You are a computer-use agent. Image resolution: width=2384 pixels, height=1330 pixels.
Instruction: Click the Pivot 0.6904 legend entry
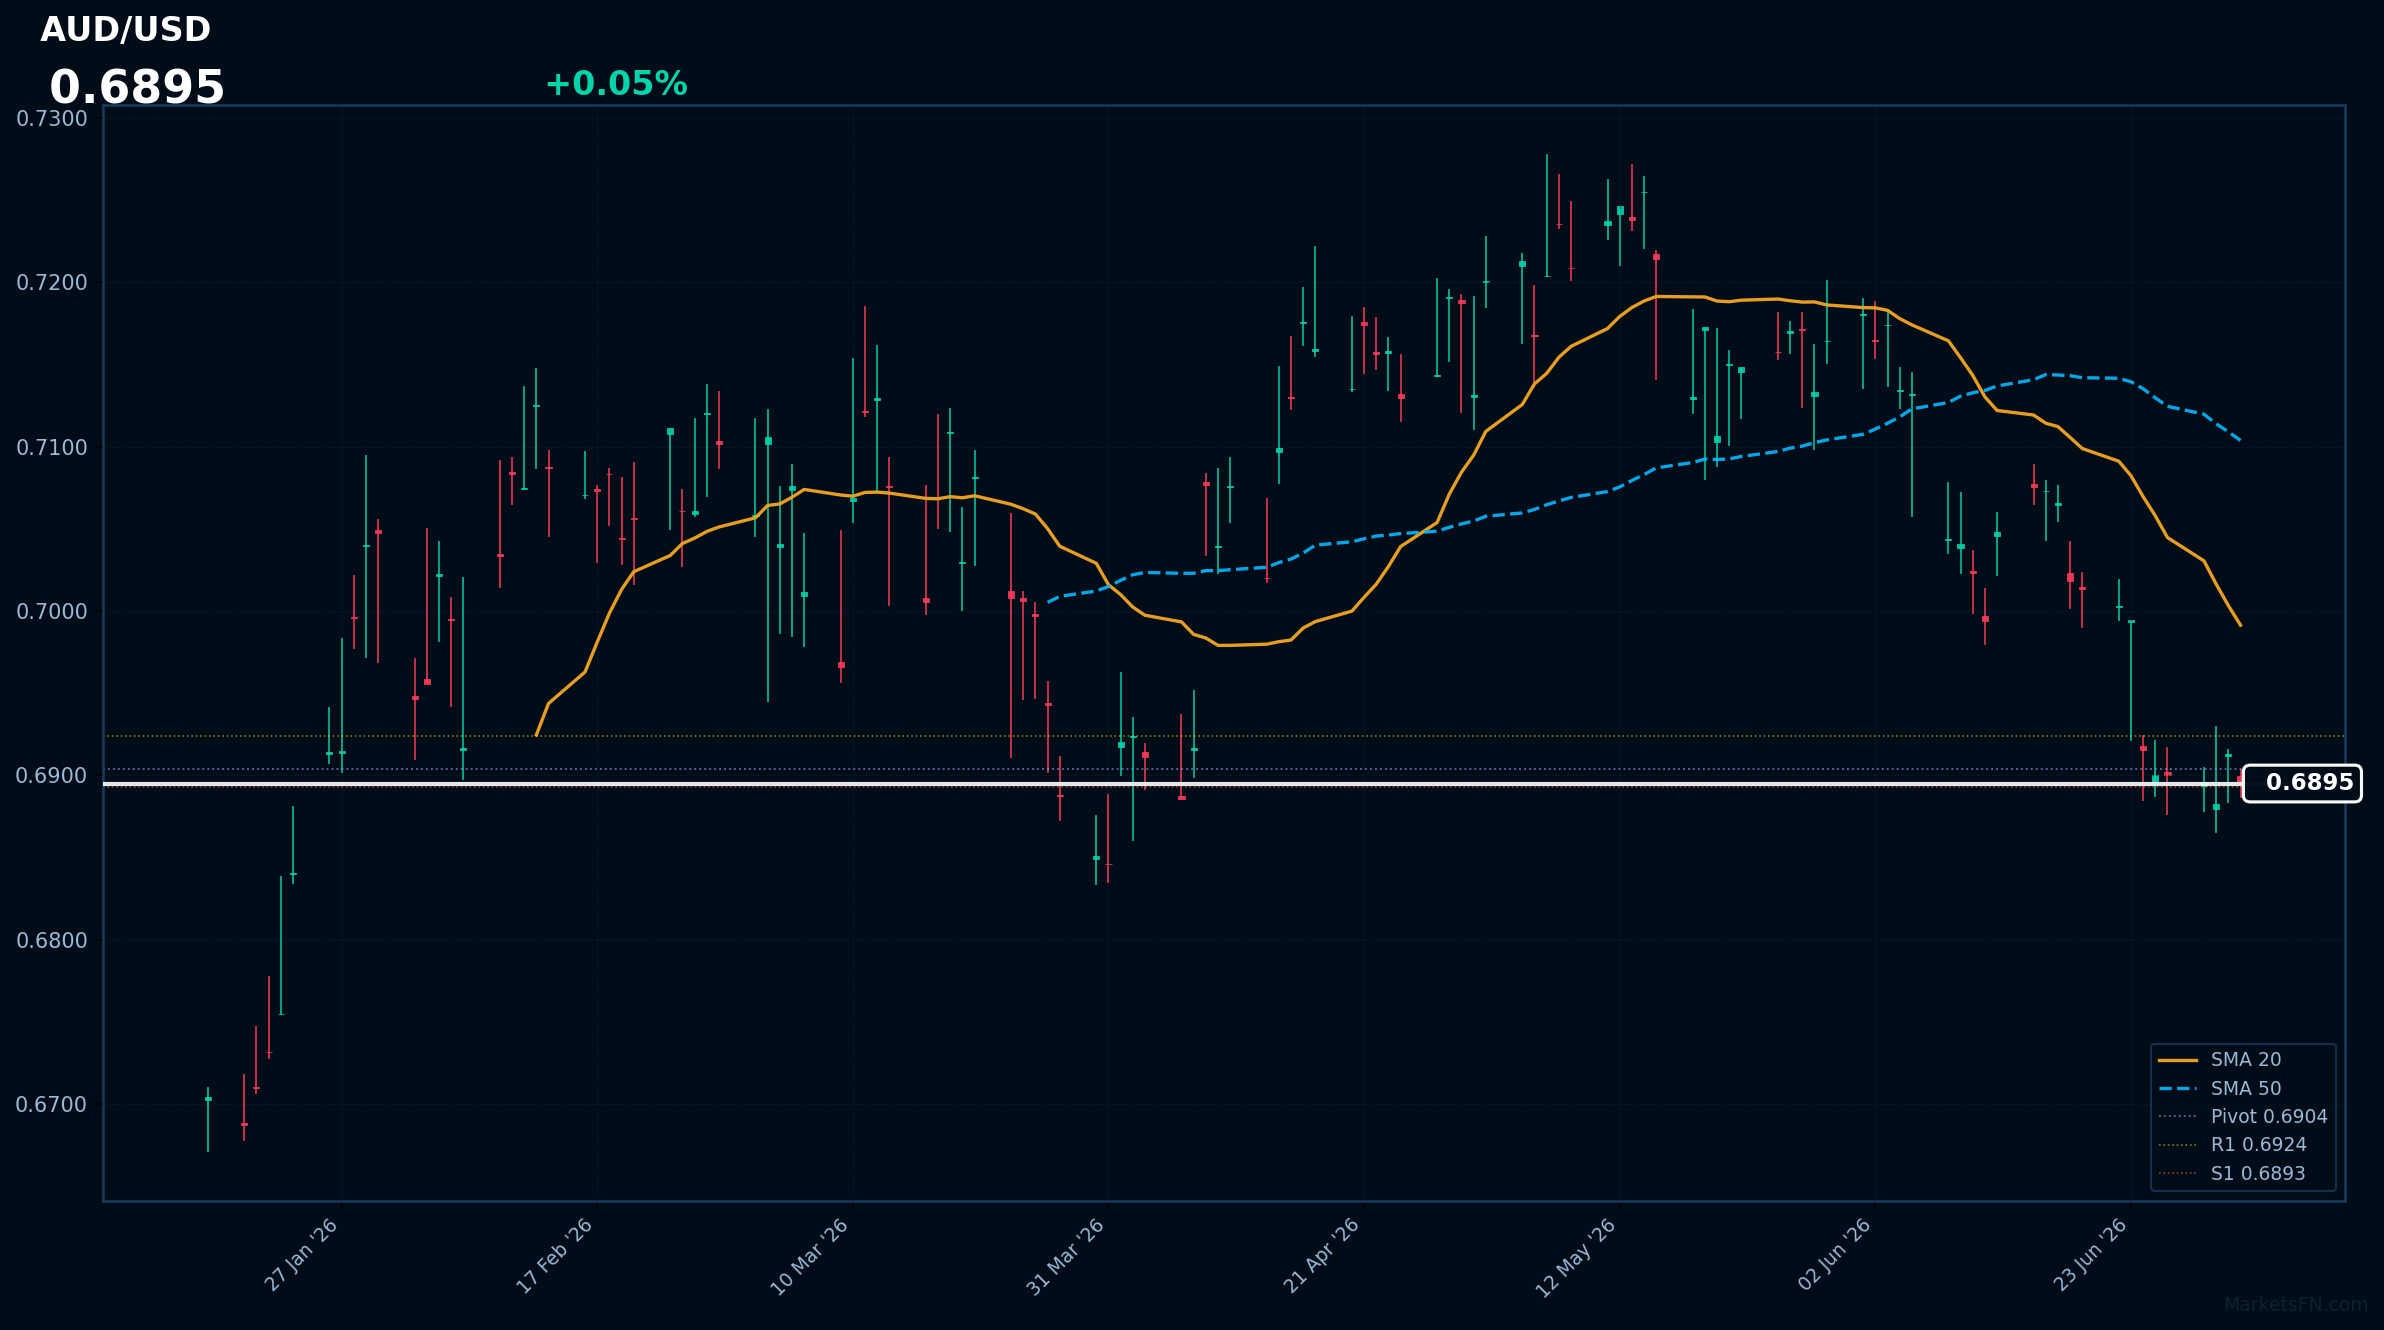click(2243, 1116)
